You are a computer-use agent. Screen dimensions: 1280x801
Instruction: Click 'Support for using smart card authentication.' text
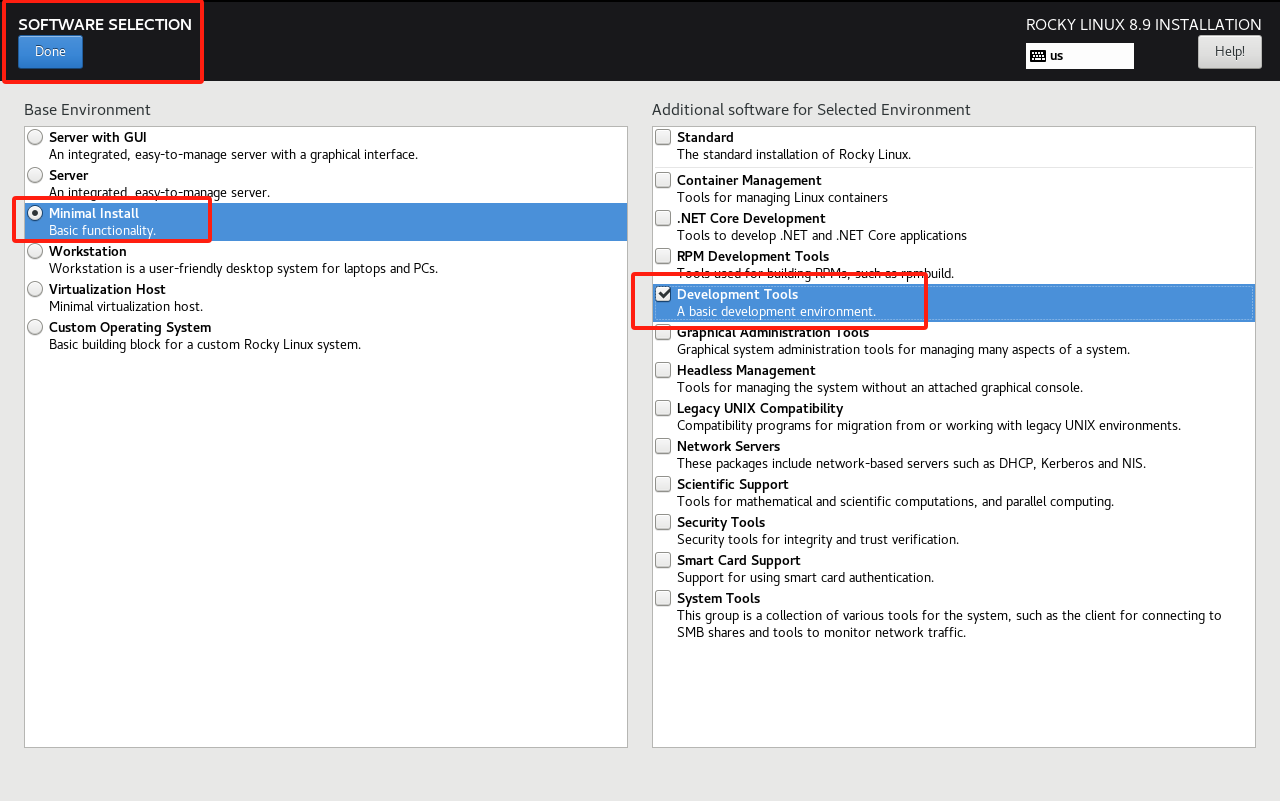tap(805, 578)
